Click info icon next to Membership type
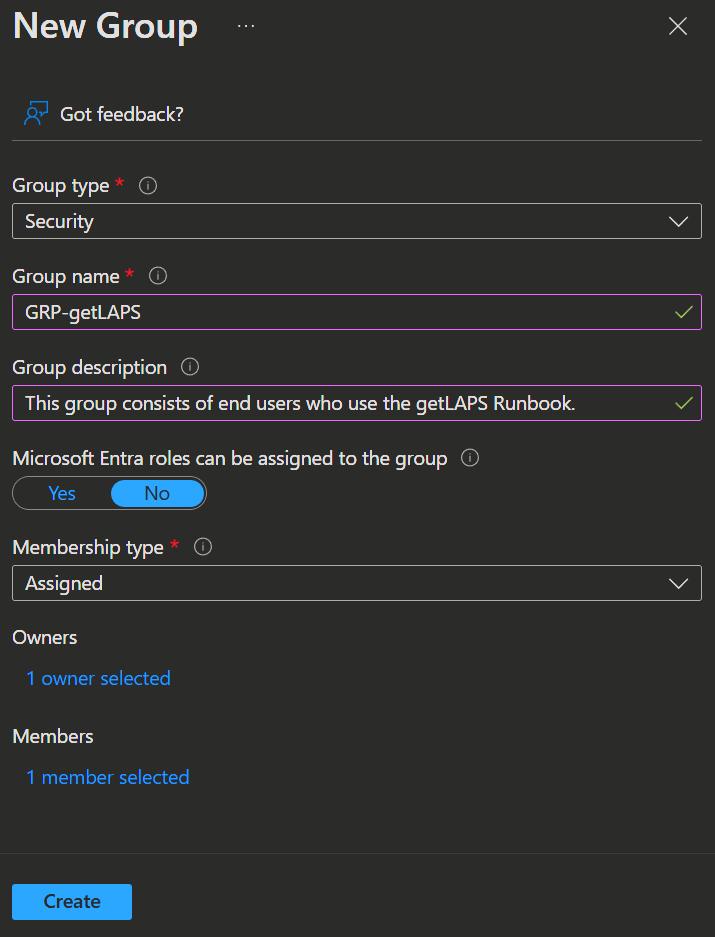715x937 pixels. tap(203, 547)
